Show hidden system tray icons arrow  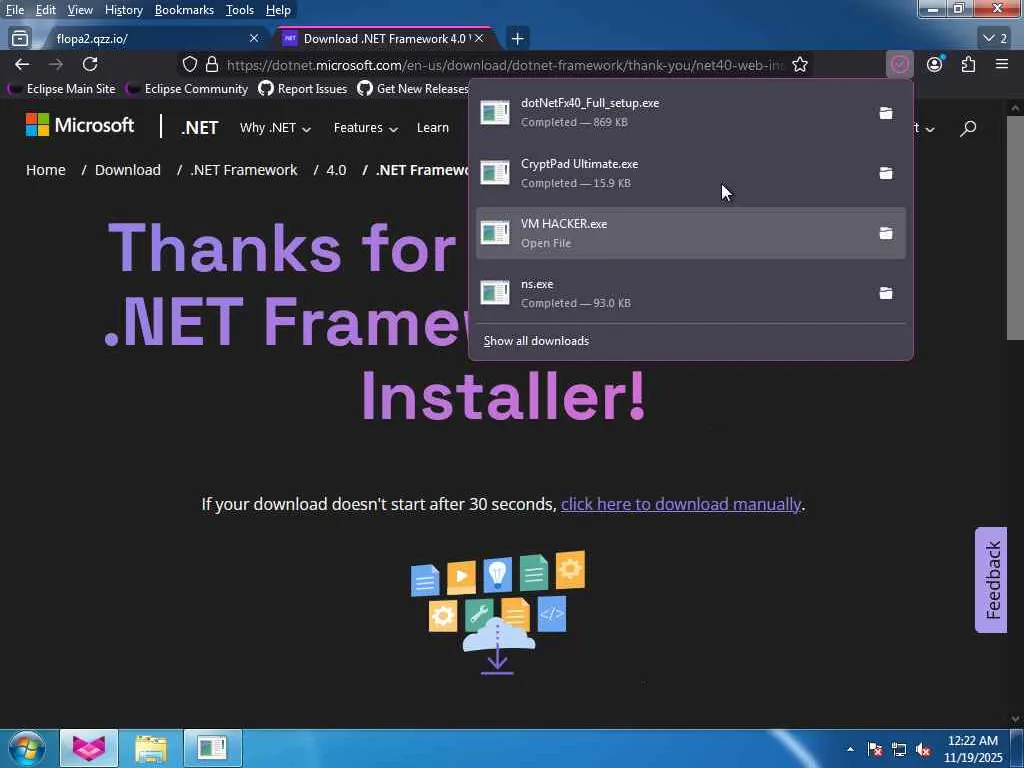click(850, 749)
